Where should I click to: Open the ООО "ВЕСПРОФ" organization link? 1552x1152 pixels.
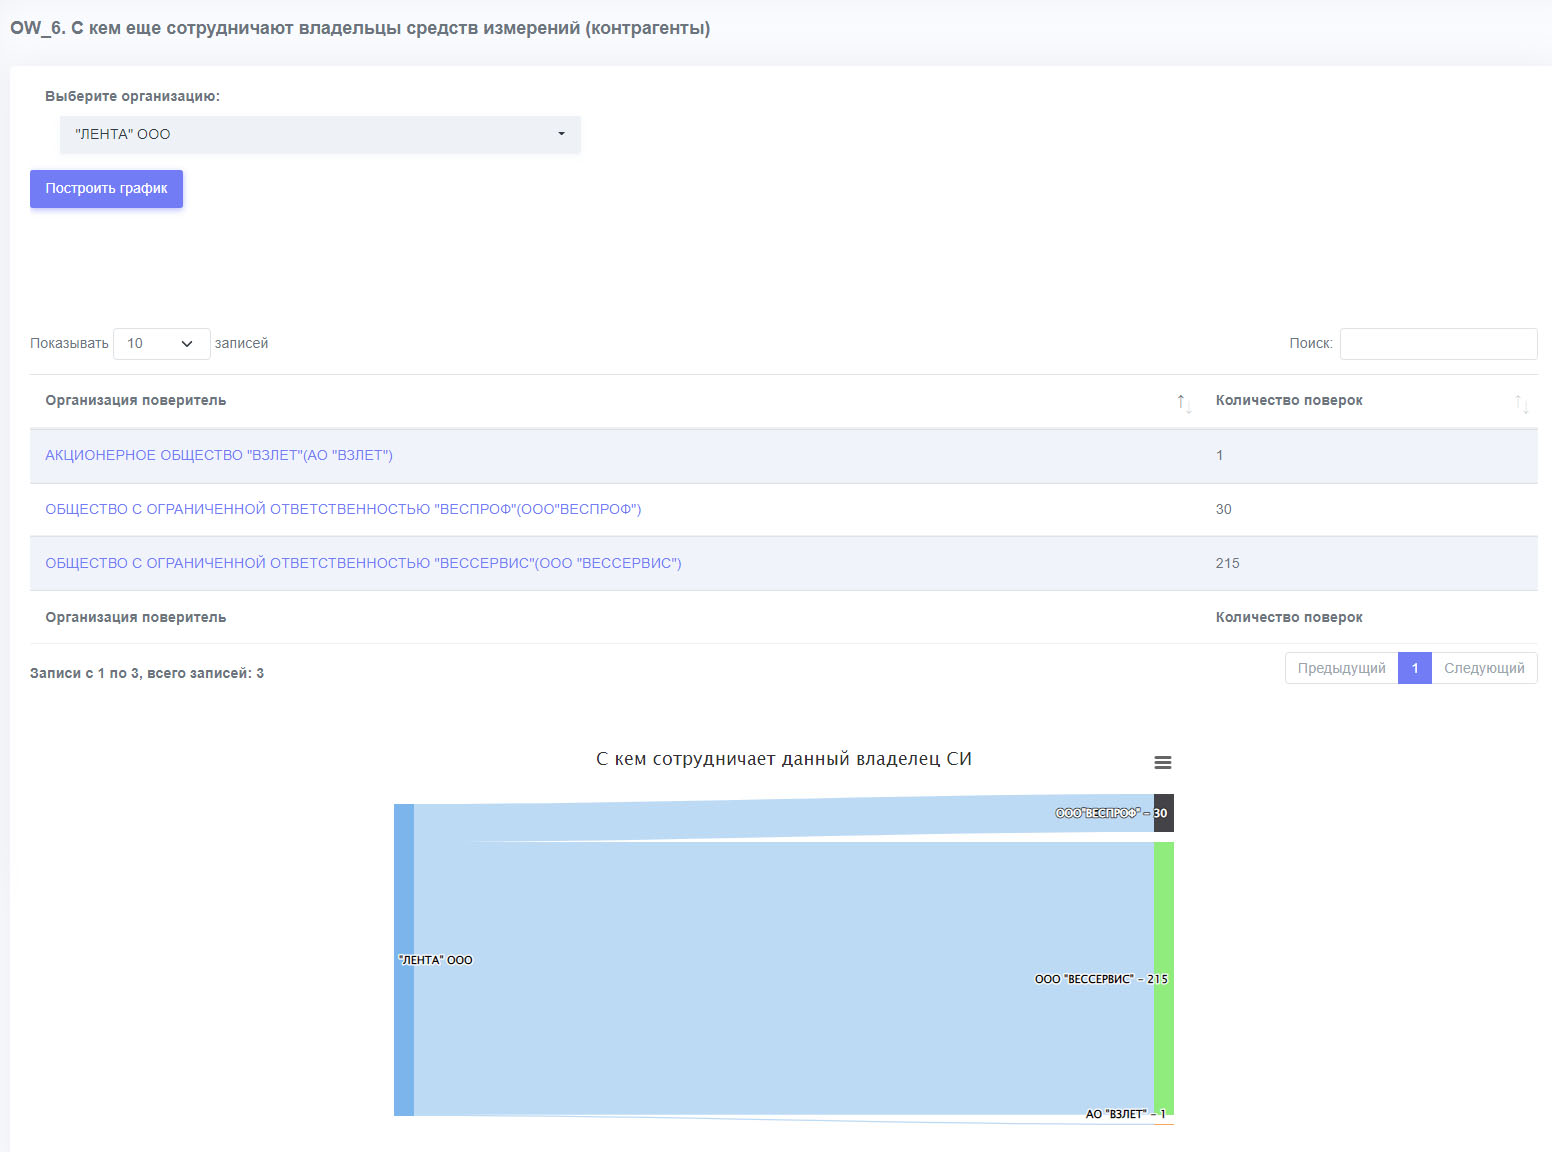point(343,509)
